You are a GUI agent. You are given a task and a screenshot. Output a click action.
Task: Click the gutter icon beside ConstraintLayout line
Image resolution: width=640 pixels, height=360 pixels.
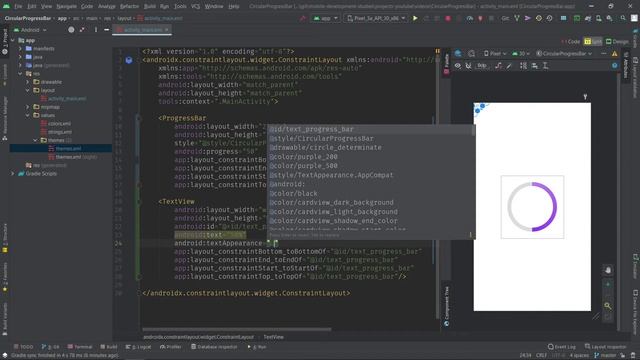coord(129,60)
